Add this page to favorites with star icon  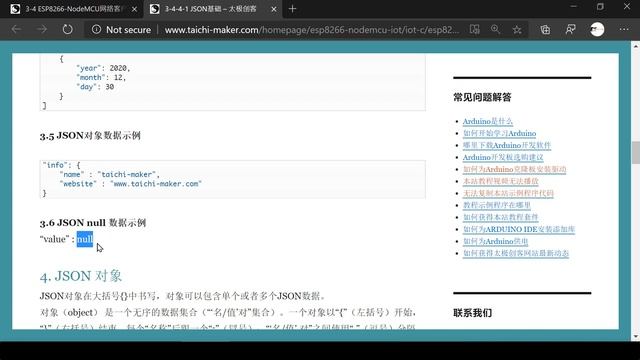point(517,29)
